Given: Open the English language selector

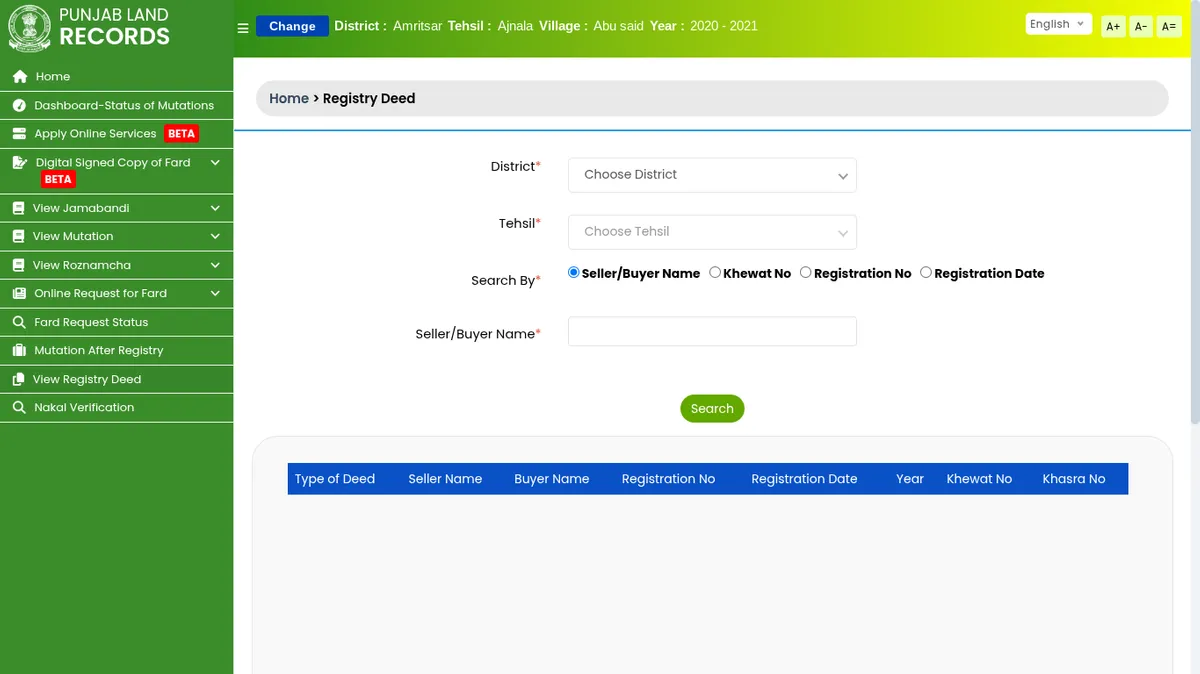Looking at the screenshot, I should click(1057, 25).
